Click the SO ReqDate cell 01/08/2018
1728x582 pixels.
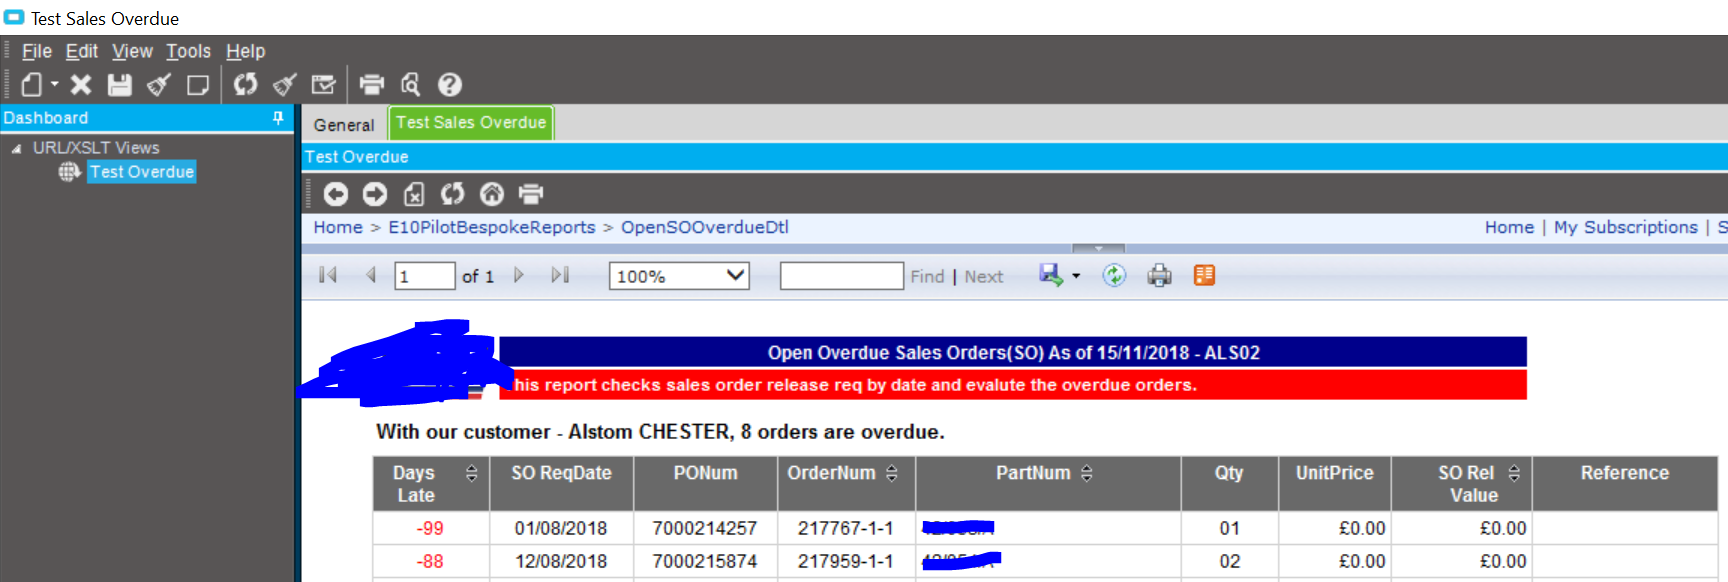(561, 528)
